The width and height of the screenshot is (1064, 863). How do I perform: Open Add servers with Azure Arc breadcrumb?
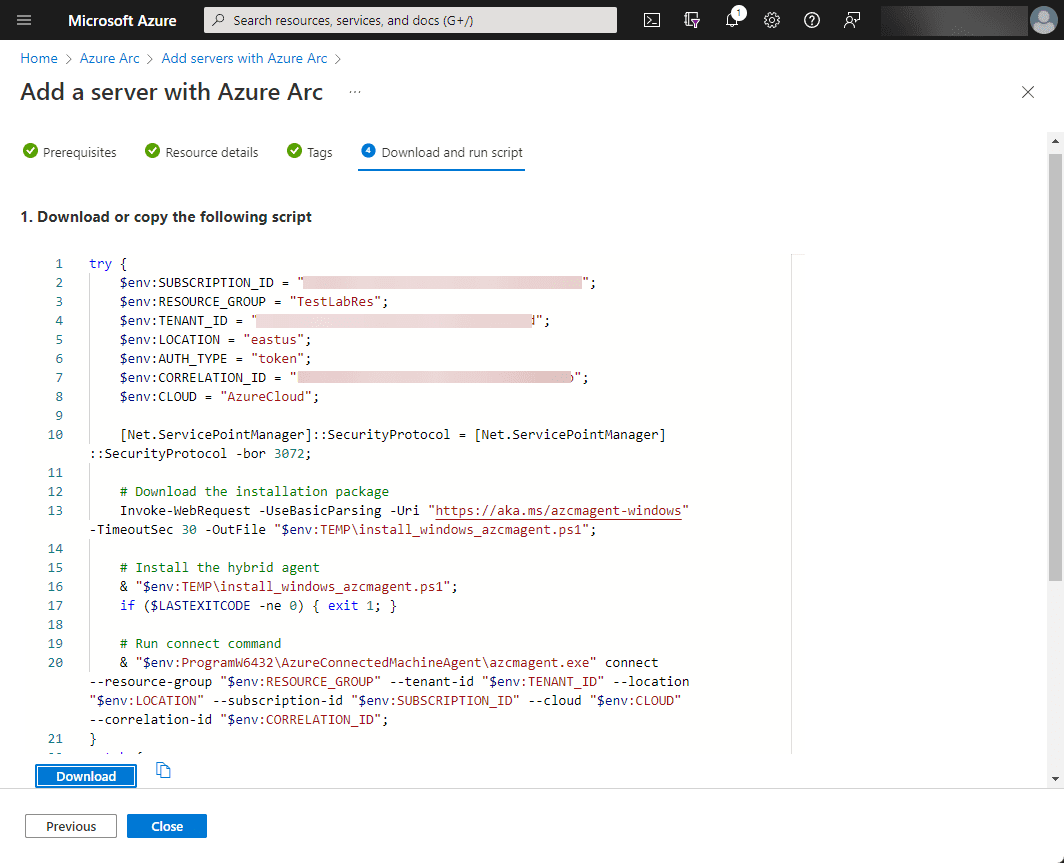pos(244,58)
